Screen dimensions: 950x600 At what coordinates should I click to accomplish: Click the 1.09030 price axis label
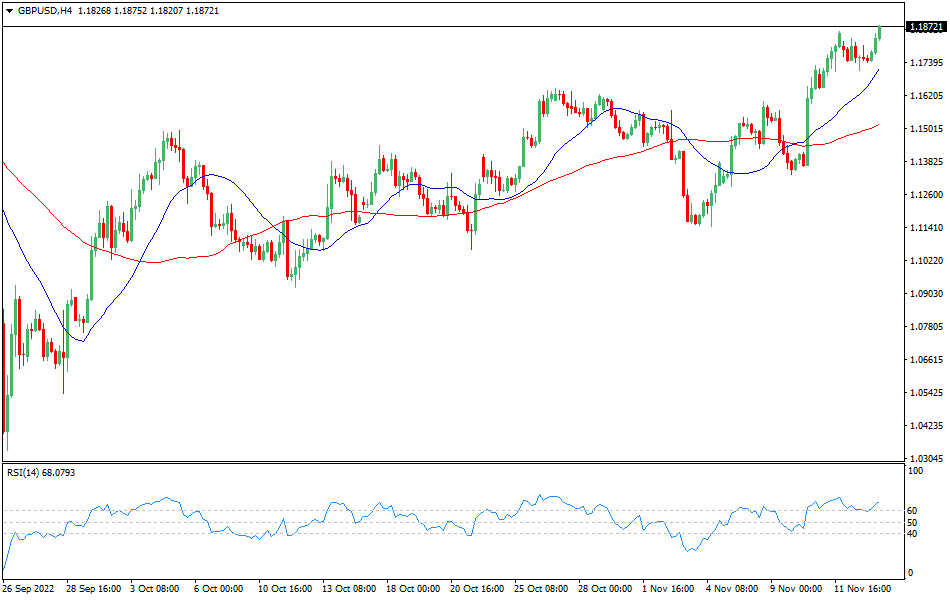(x=925, y=294)
